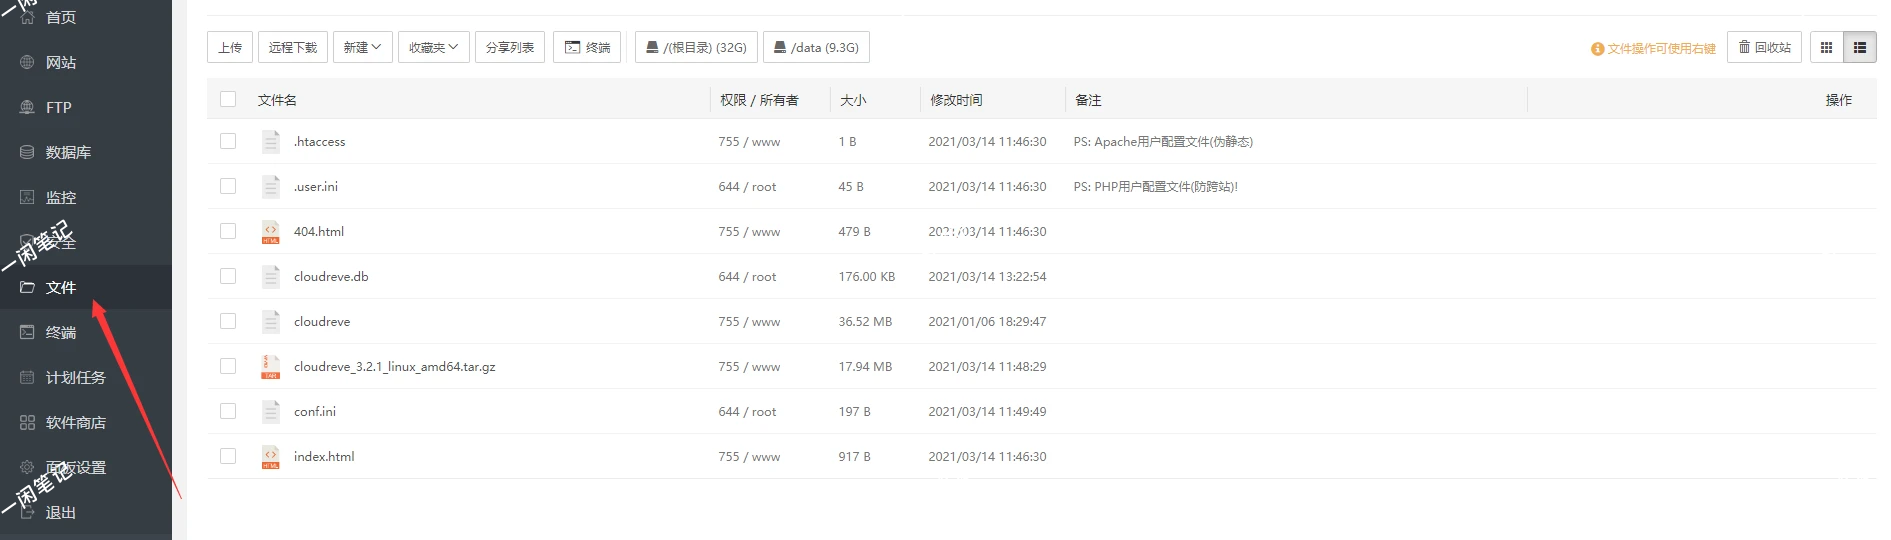Click the tar.gz archive file icon
1891x540 pixels.
(270, 367)
